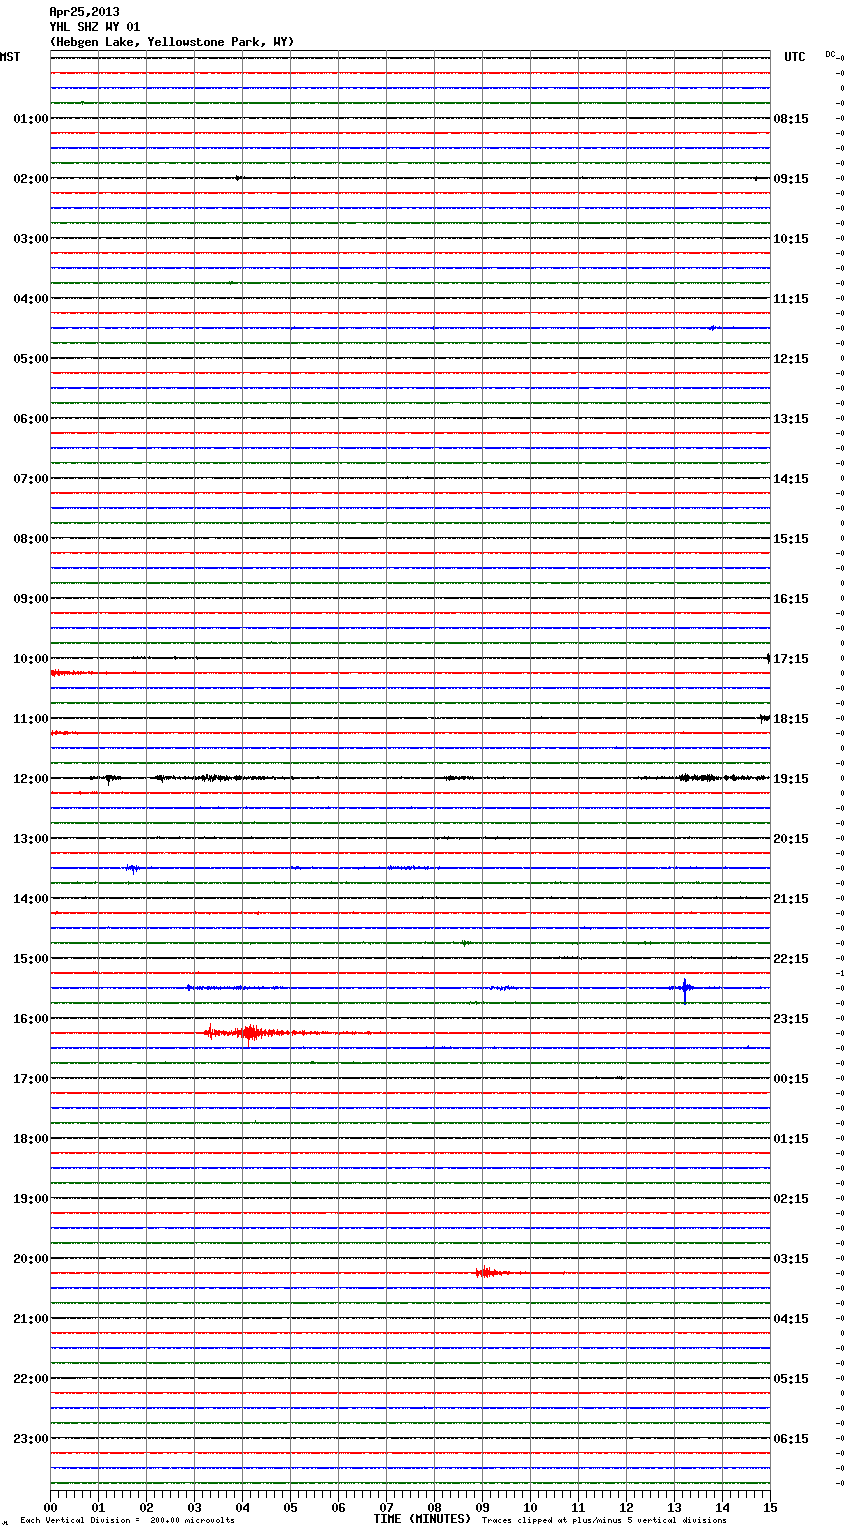
Task: Select the 04:00 MST time label
Action: point(30,299)
